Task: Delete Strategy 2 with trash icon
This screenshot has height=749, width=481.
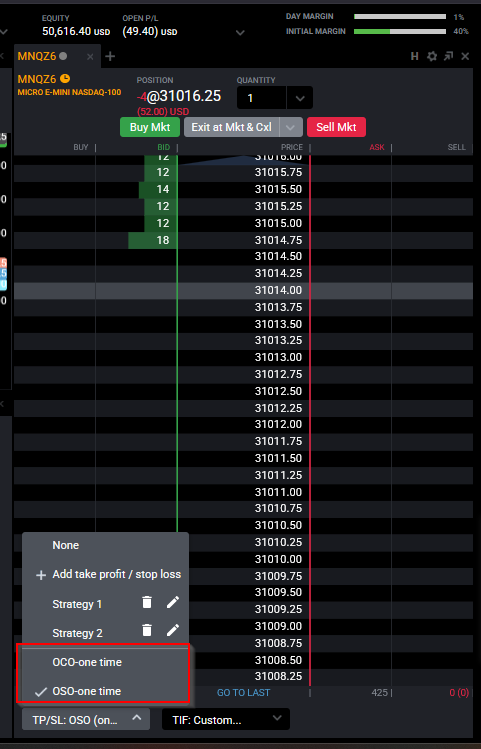Action: pyautogui.click(x=147, y=631)
